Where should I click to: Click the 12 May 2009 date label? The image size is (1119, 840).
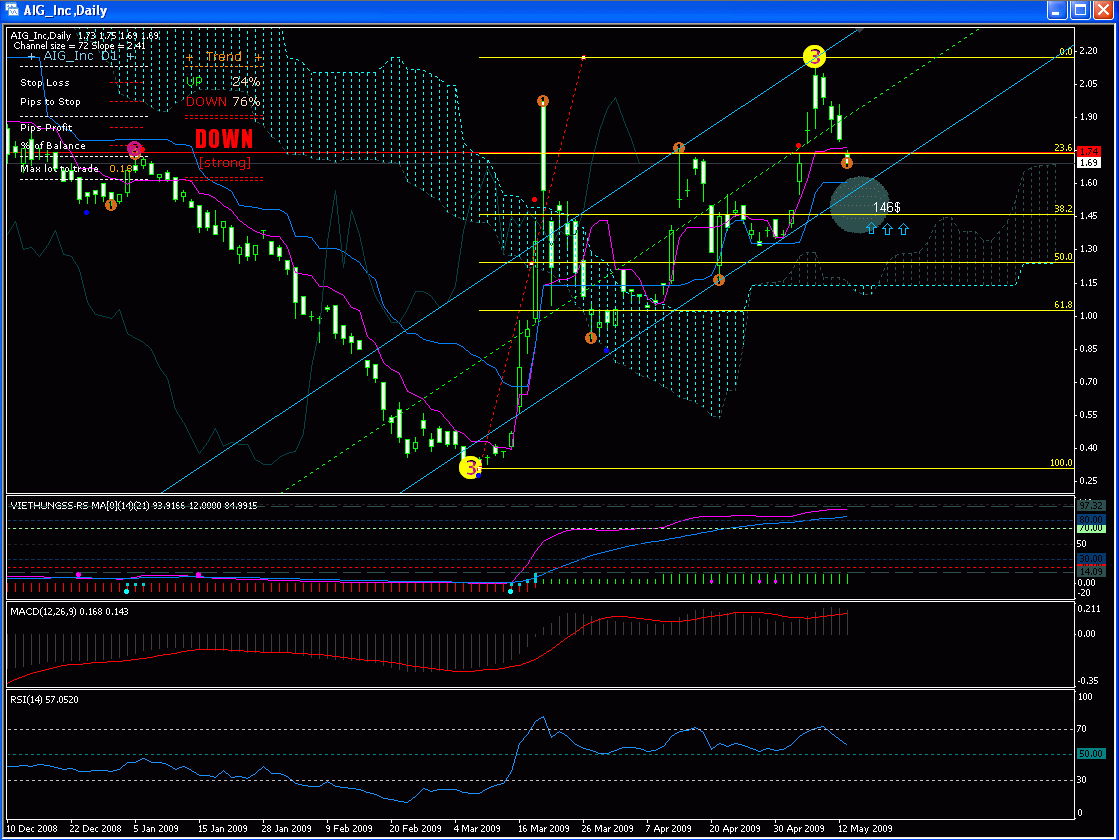(x=865, y=829)
